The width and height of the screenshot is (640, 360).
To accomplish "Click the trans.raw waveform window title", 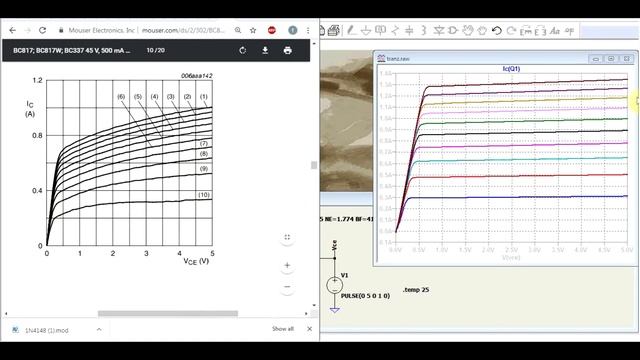I will [398, 59].
